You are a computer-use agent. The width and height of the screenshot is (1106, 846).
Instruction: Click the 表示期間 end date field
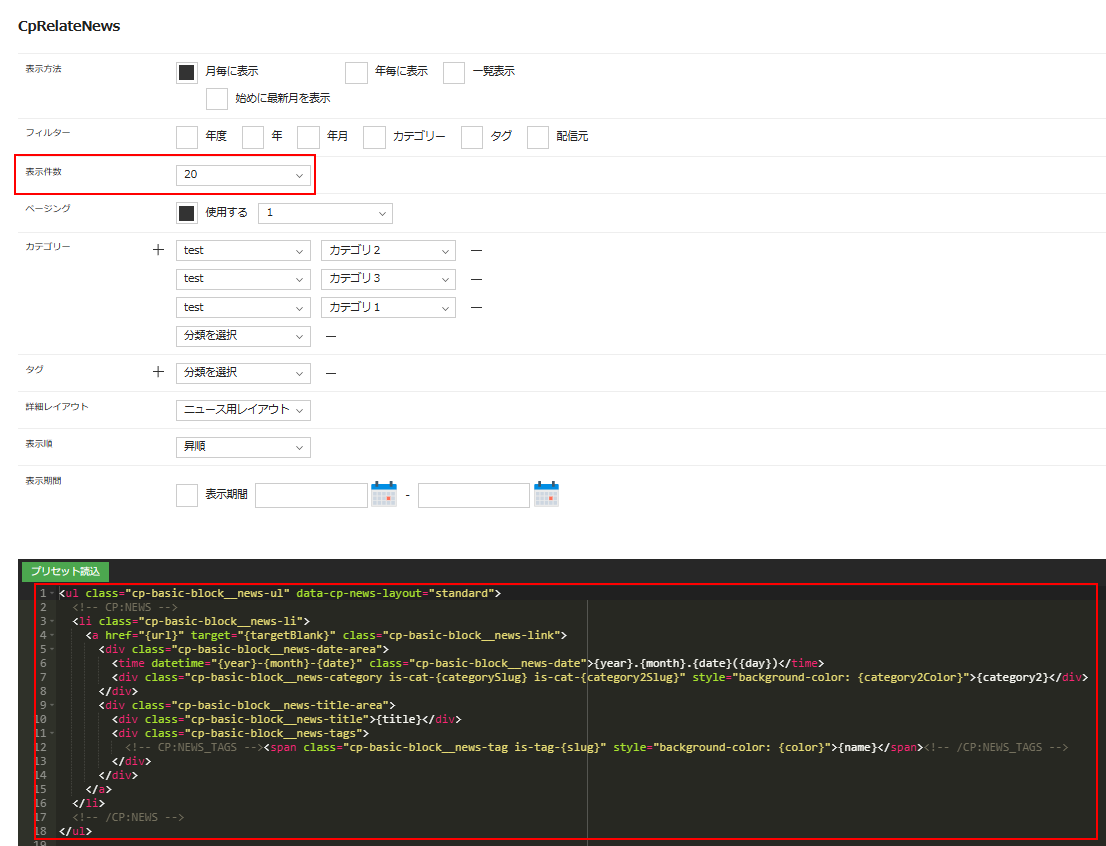474,495
